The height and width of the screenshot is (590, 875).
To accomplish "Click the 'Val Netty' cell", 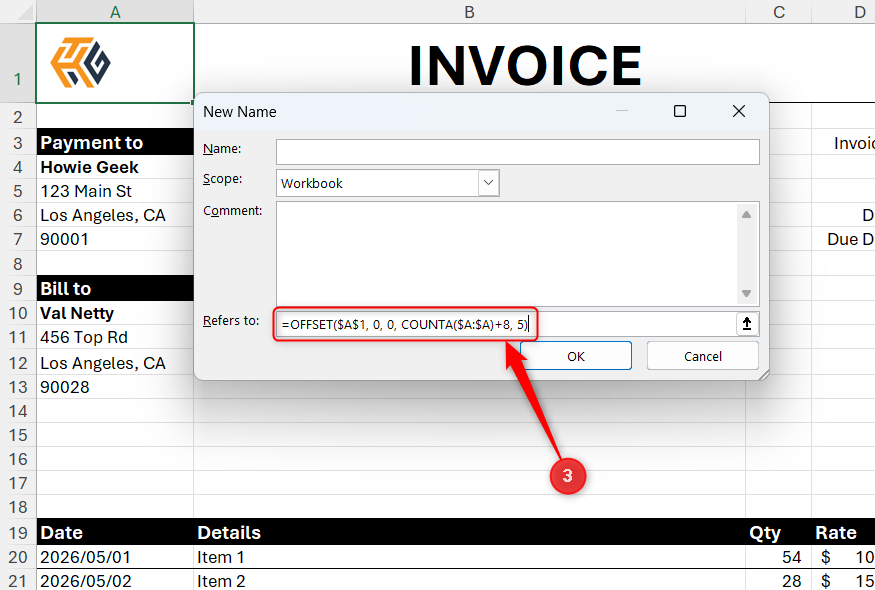I will pyautogui.click(x=115, y=313).
